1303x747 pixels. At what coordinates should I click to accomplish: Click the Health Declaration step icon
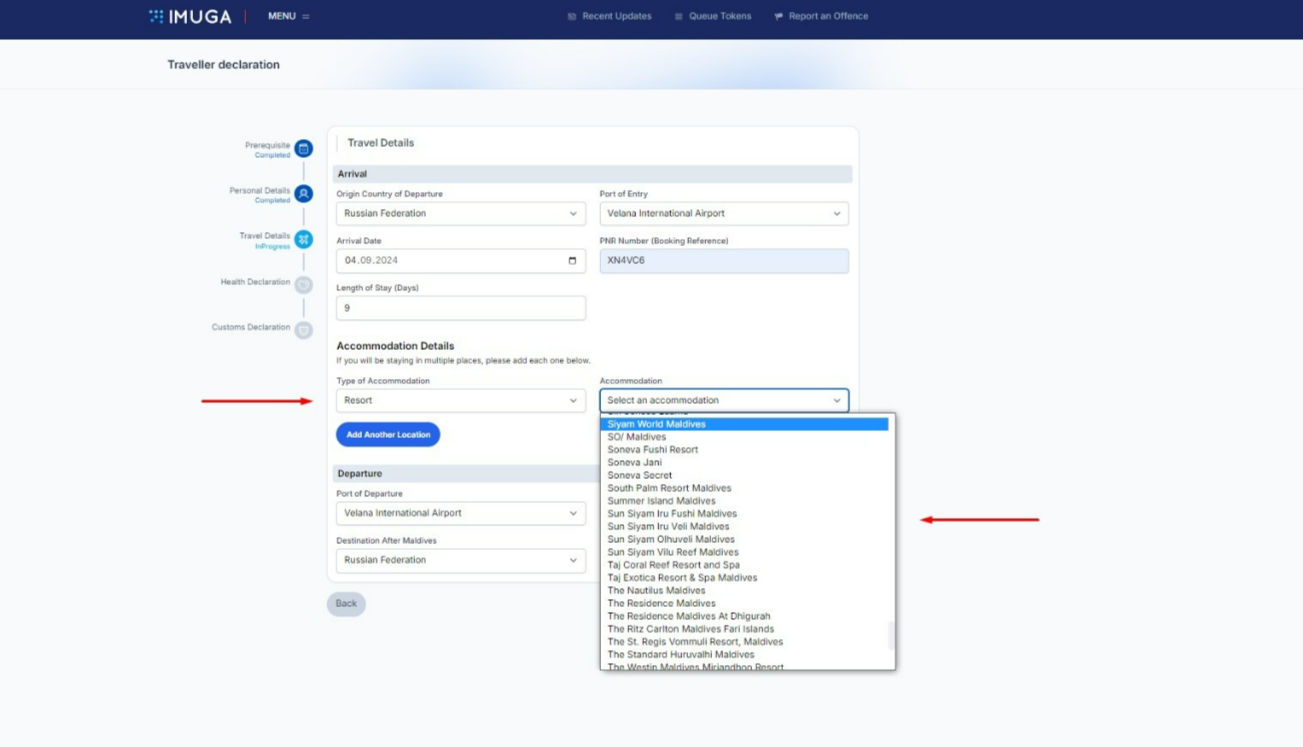click(304, 285)
